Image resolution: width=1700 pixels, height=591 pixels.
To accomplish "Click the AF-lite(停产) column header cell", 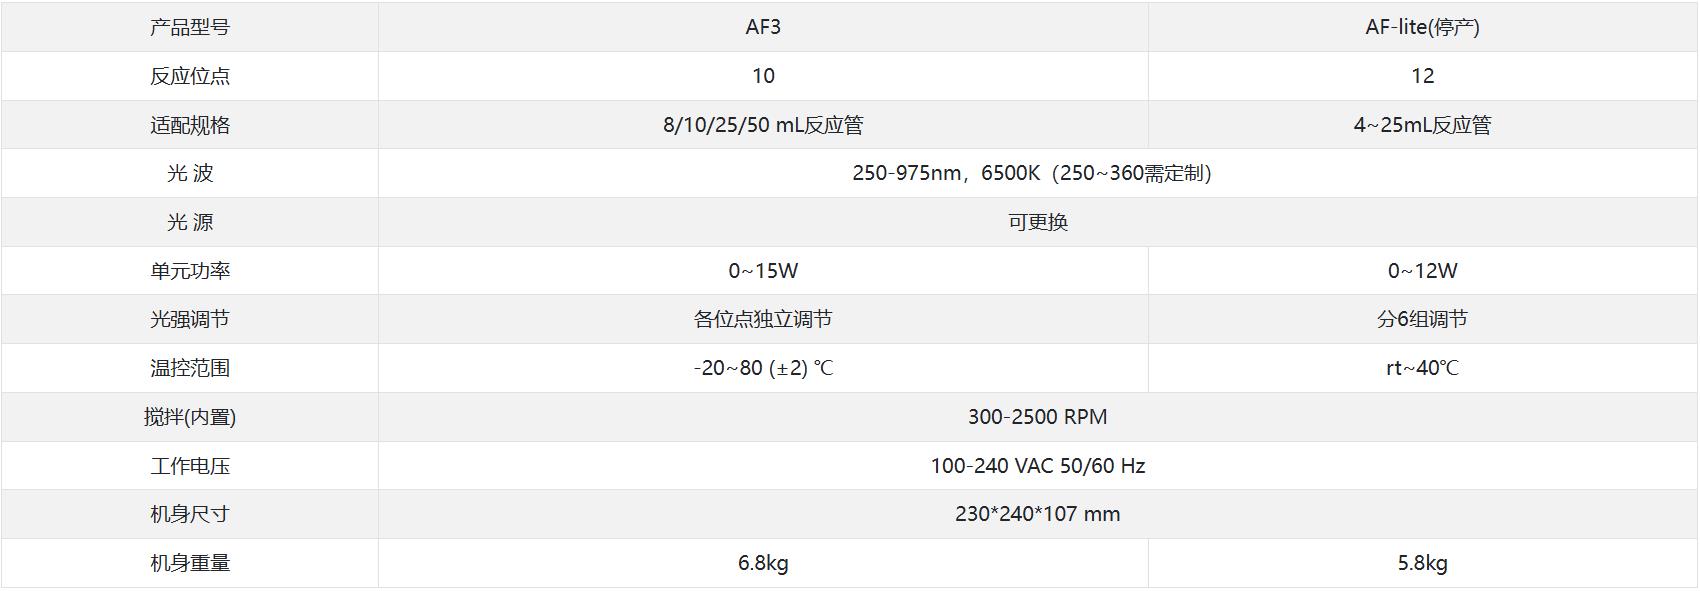I will click(1422, 27).
